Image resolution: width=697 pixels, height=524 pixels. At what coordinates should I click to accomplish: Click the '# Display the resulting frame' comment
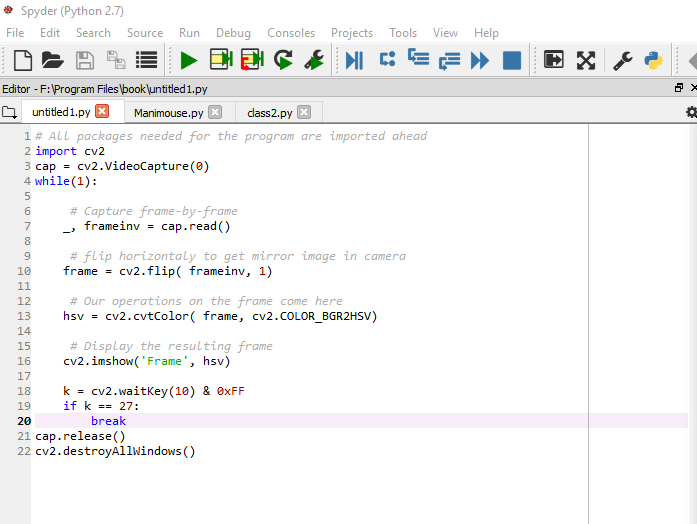point(171,346)
